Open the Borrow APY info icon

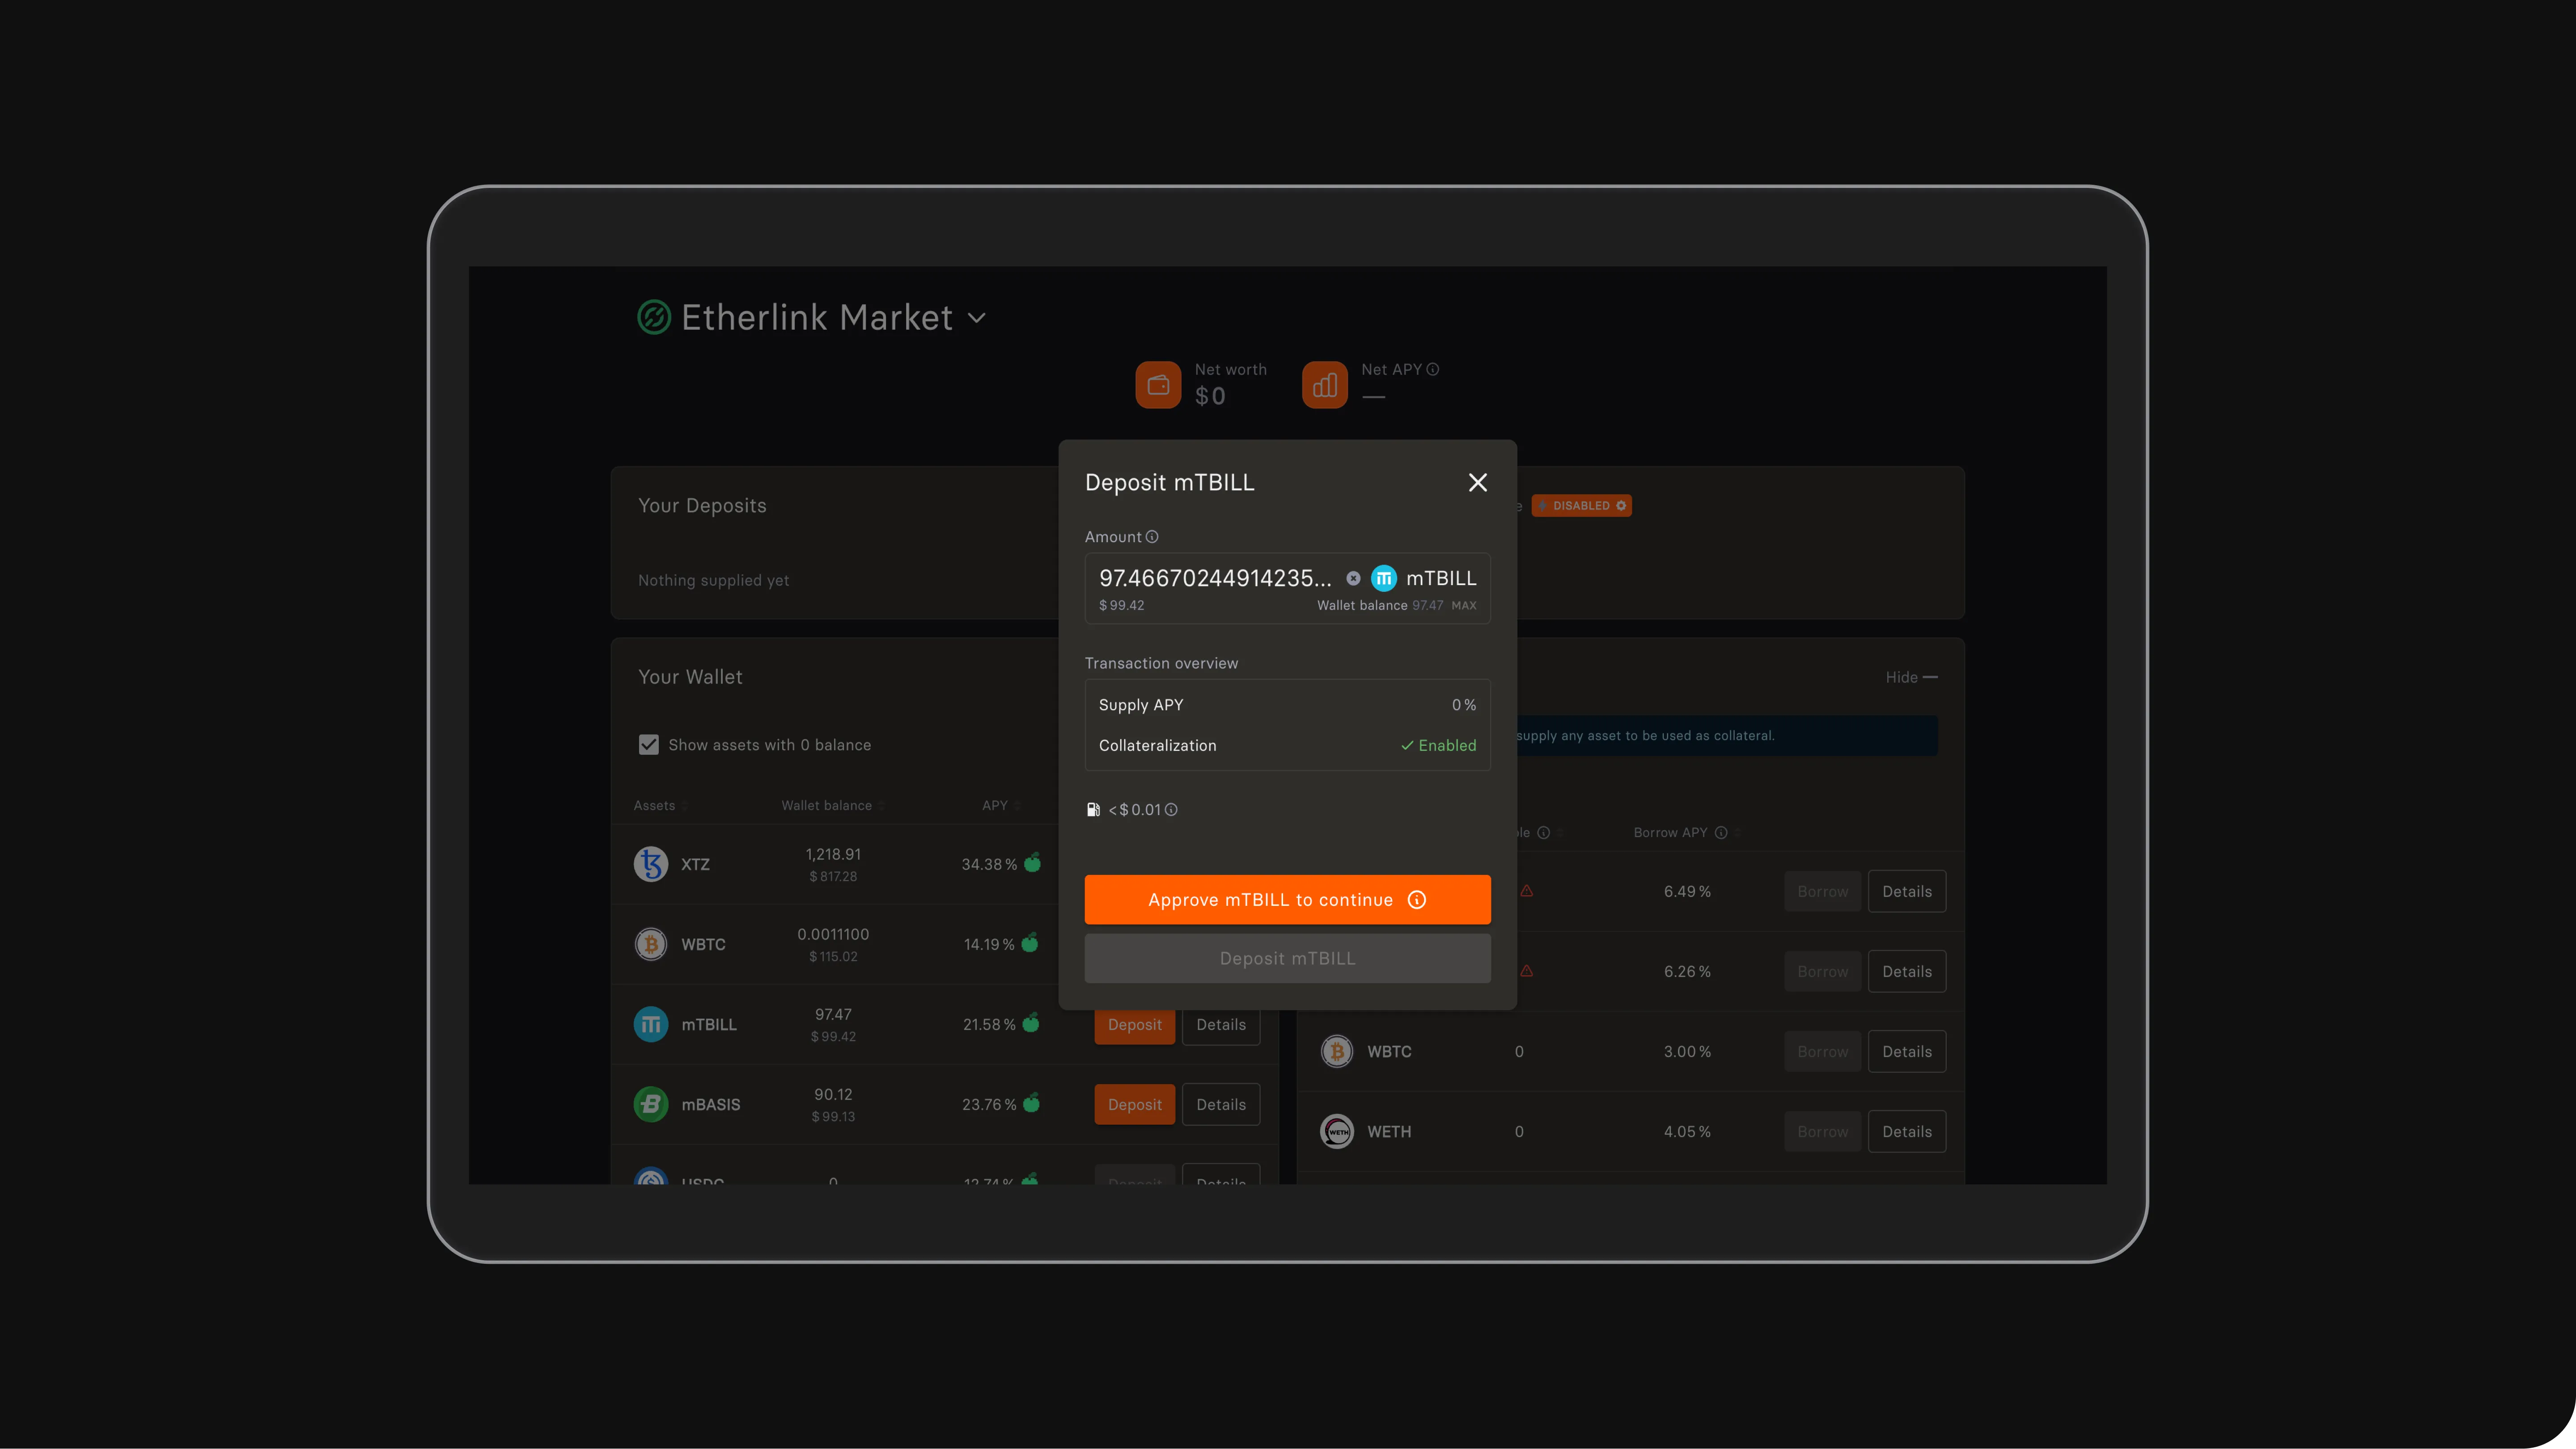(1721, 832)
